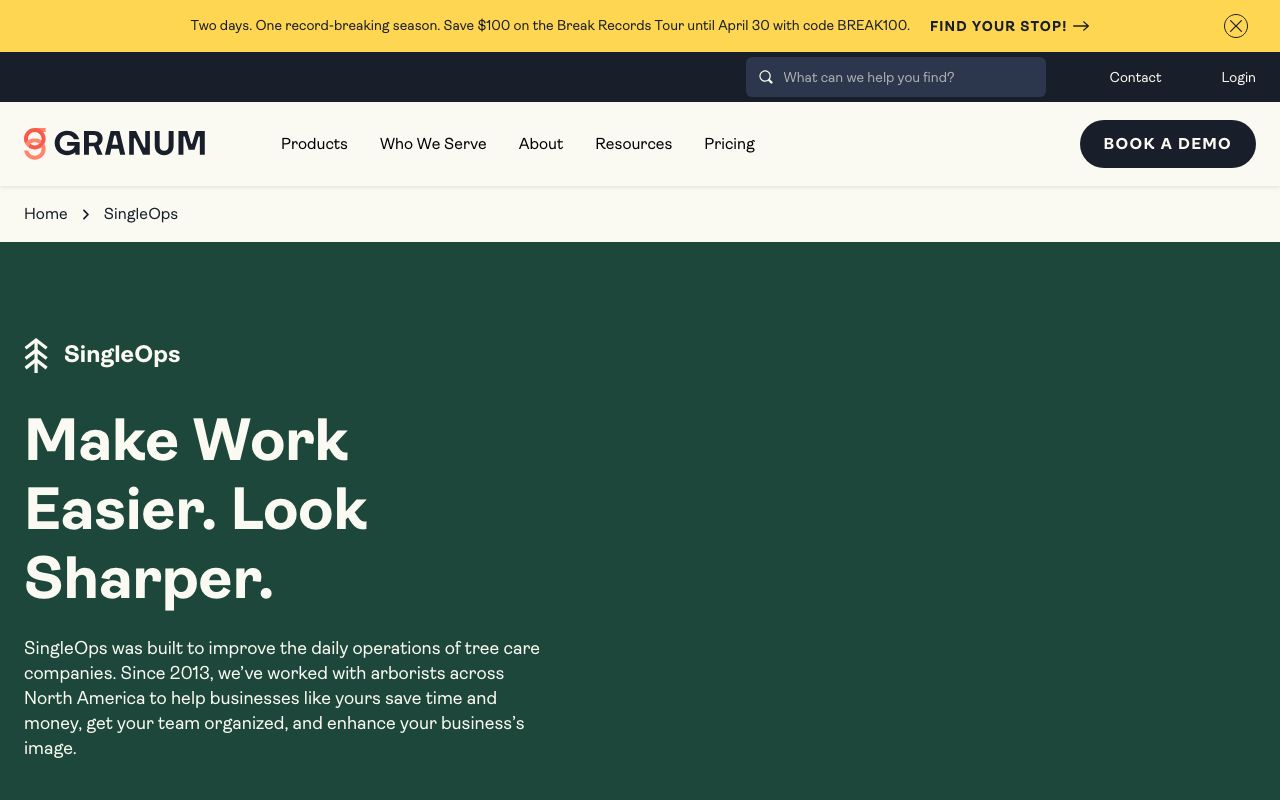Open the Login link

1238,77
